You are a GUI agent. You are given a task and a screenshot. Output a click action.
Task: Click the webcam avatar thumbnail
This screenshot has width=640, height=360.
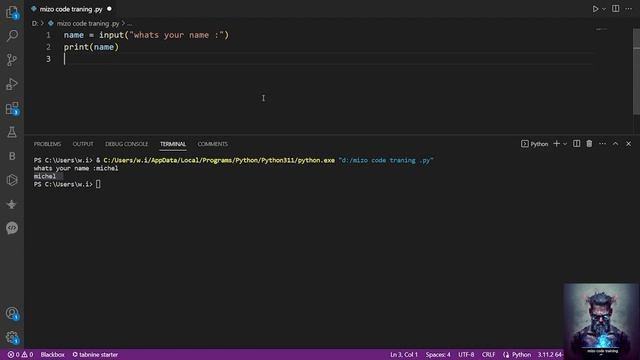[601, 322]
